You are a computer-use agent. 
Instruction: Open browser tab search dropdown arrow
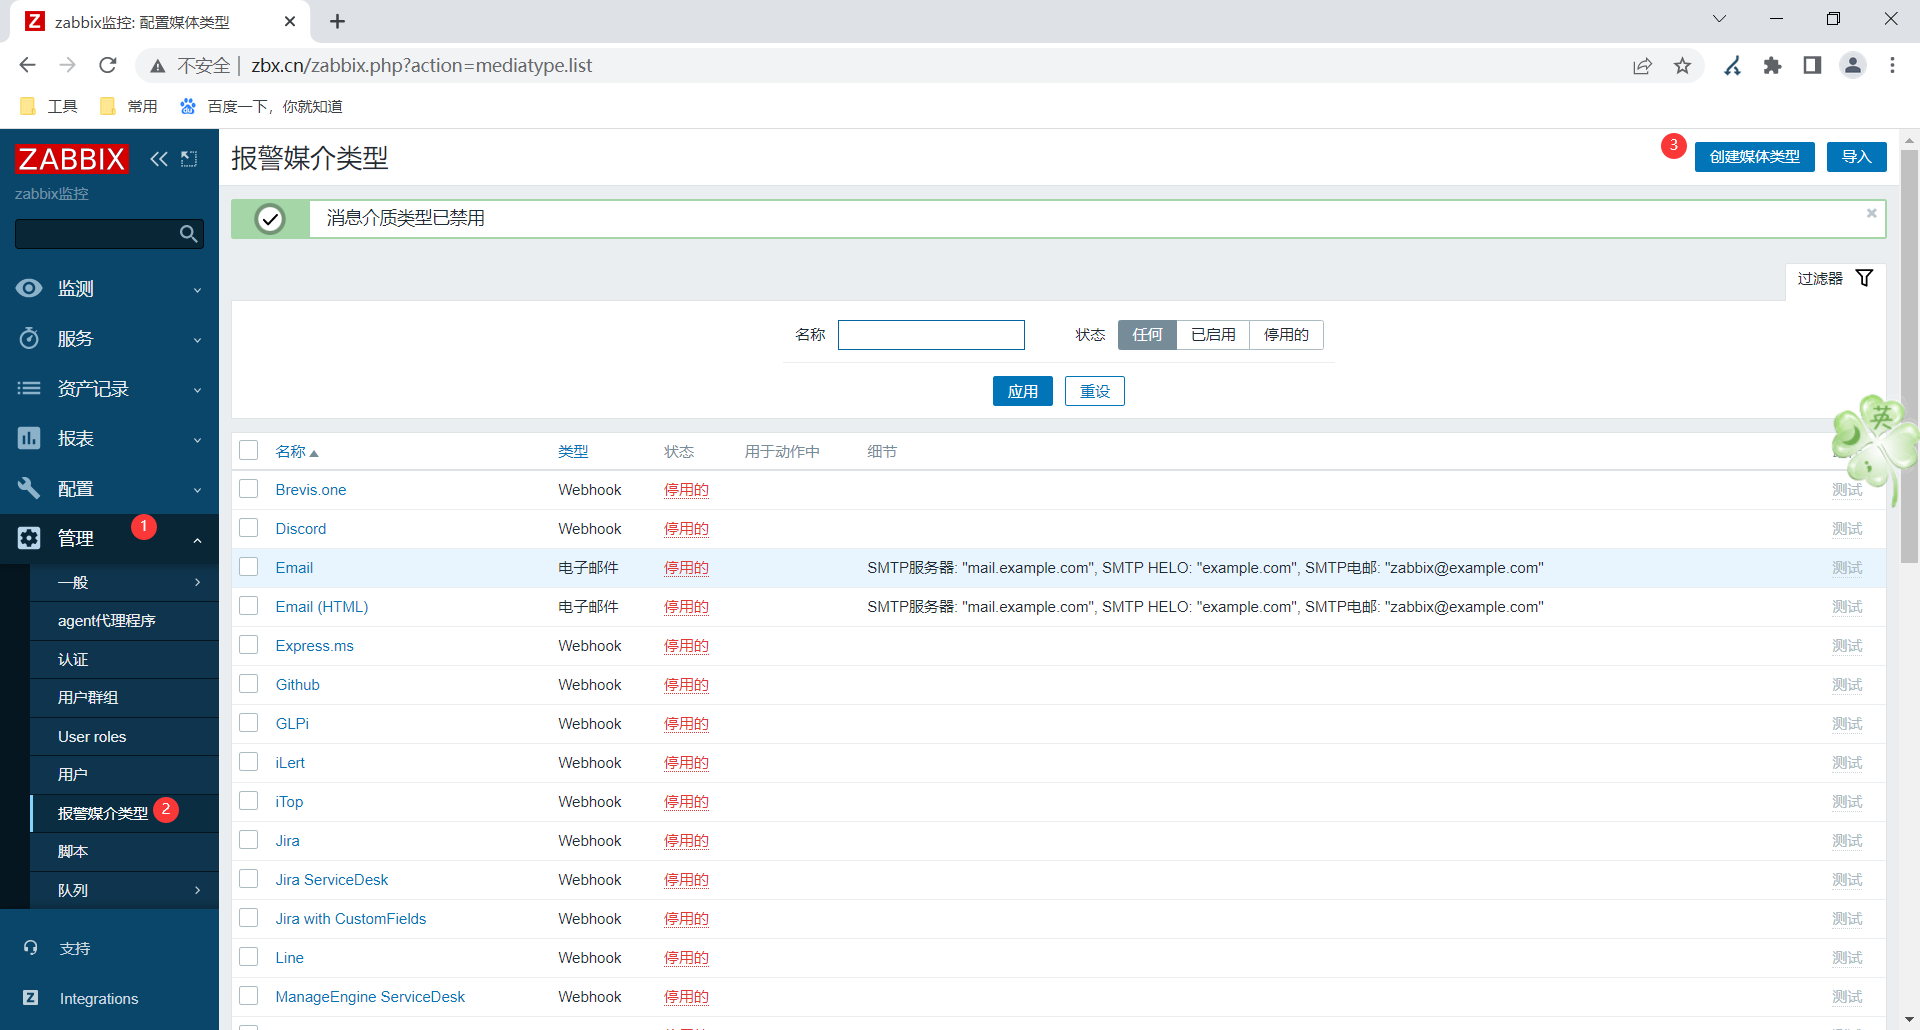pos(1719,19)
